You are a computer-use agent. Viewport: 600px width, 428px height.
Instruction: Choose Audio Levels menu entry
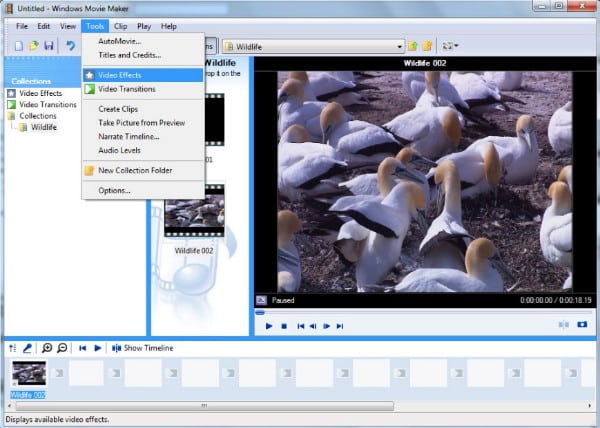point(143,150)
